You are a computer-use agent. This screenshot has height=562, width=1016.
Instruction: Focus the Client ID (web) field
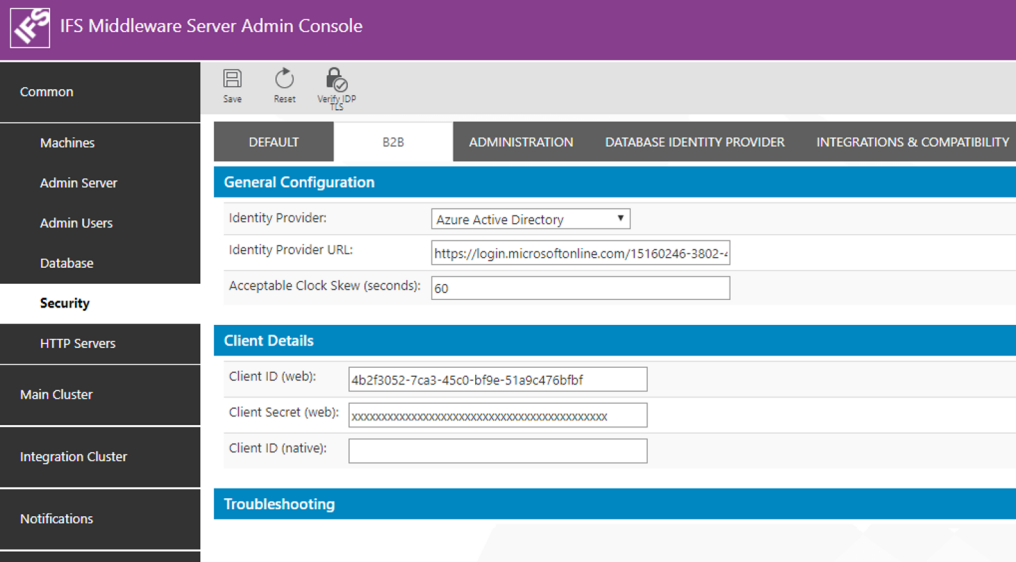(497, 380)
